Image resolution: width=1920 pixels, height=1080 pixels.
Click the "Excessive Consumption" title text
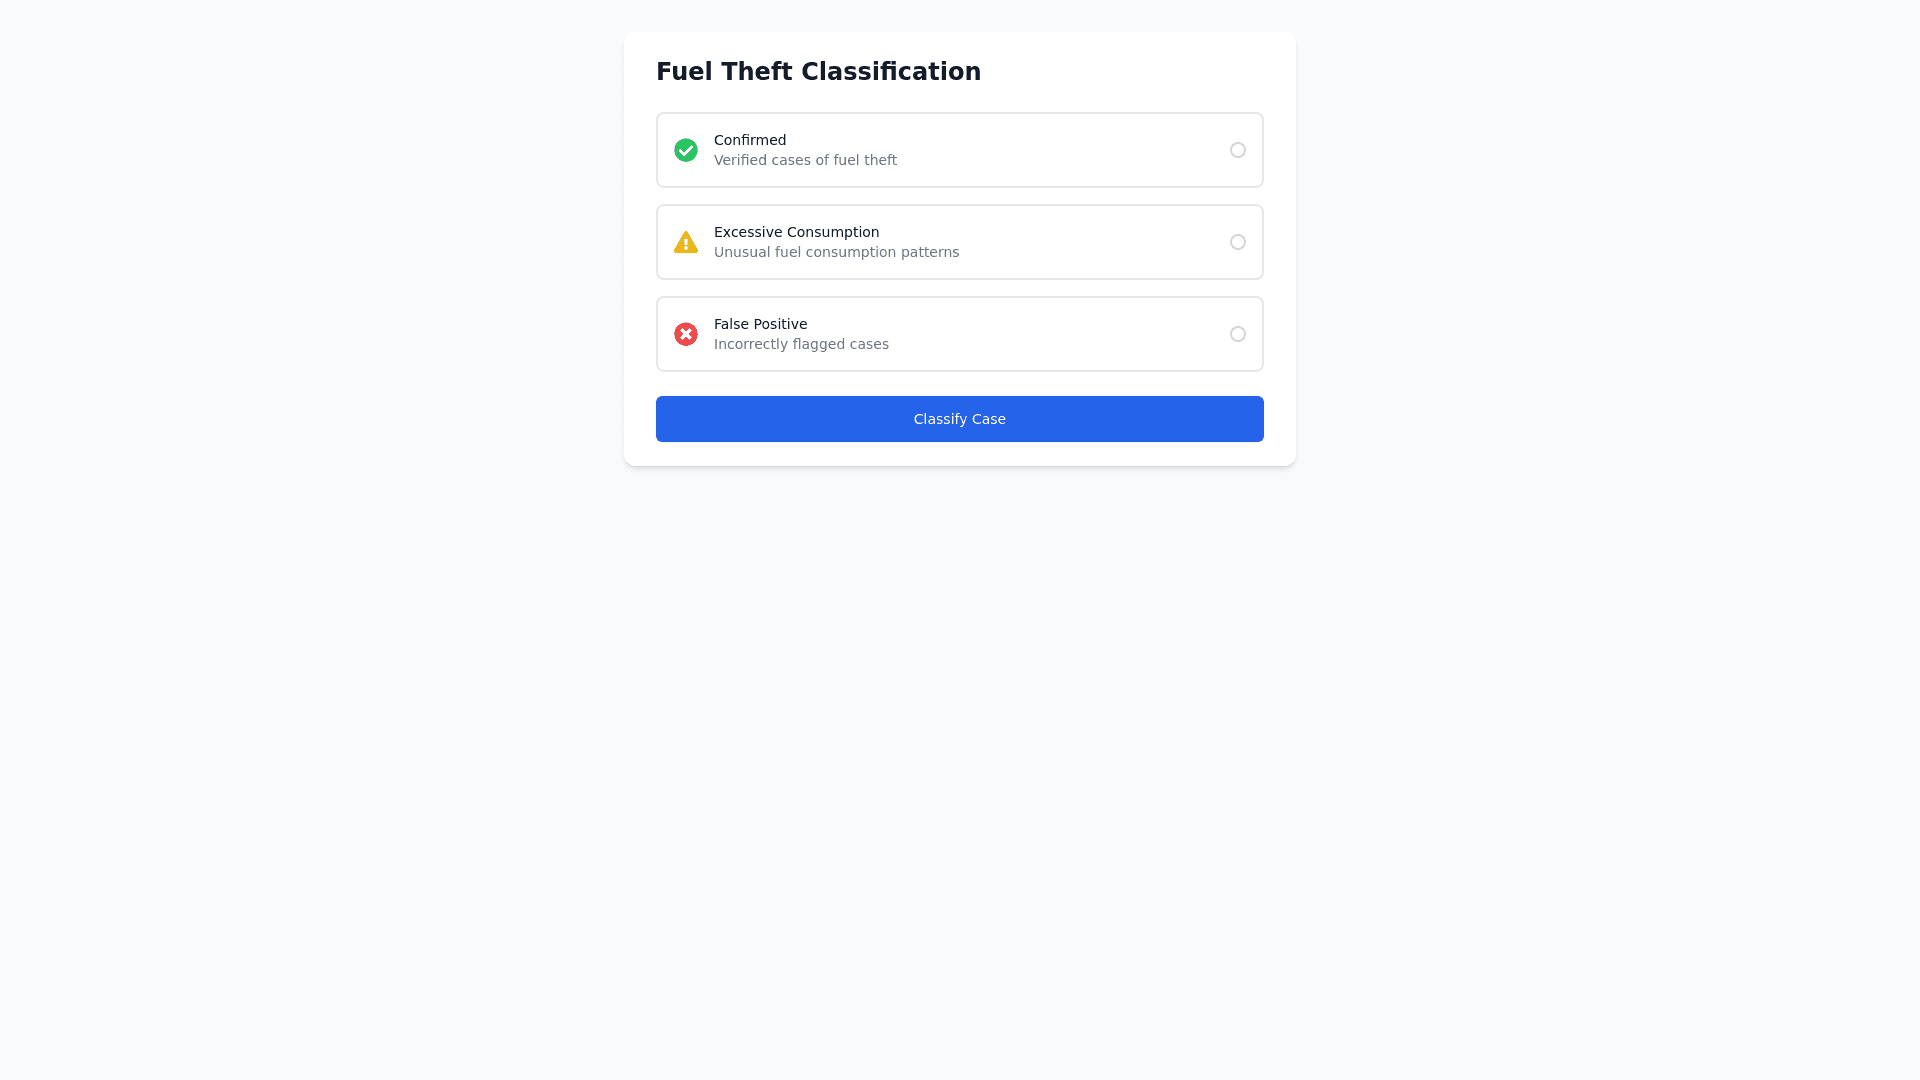point(796,232)
